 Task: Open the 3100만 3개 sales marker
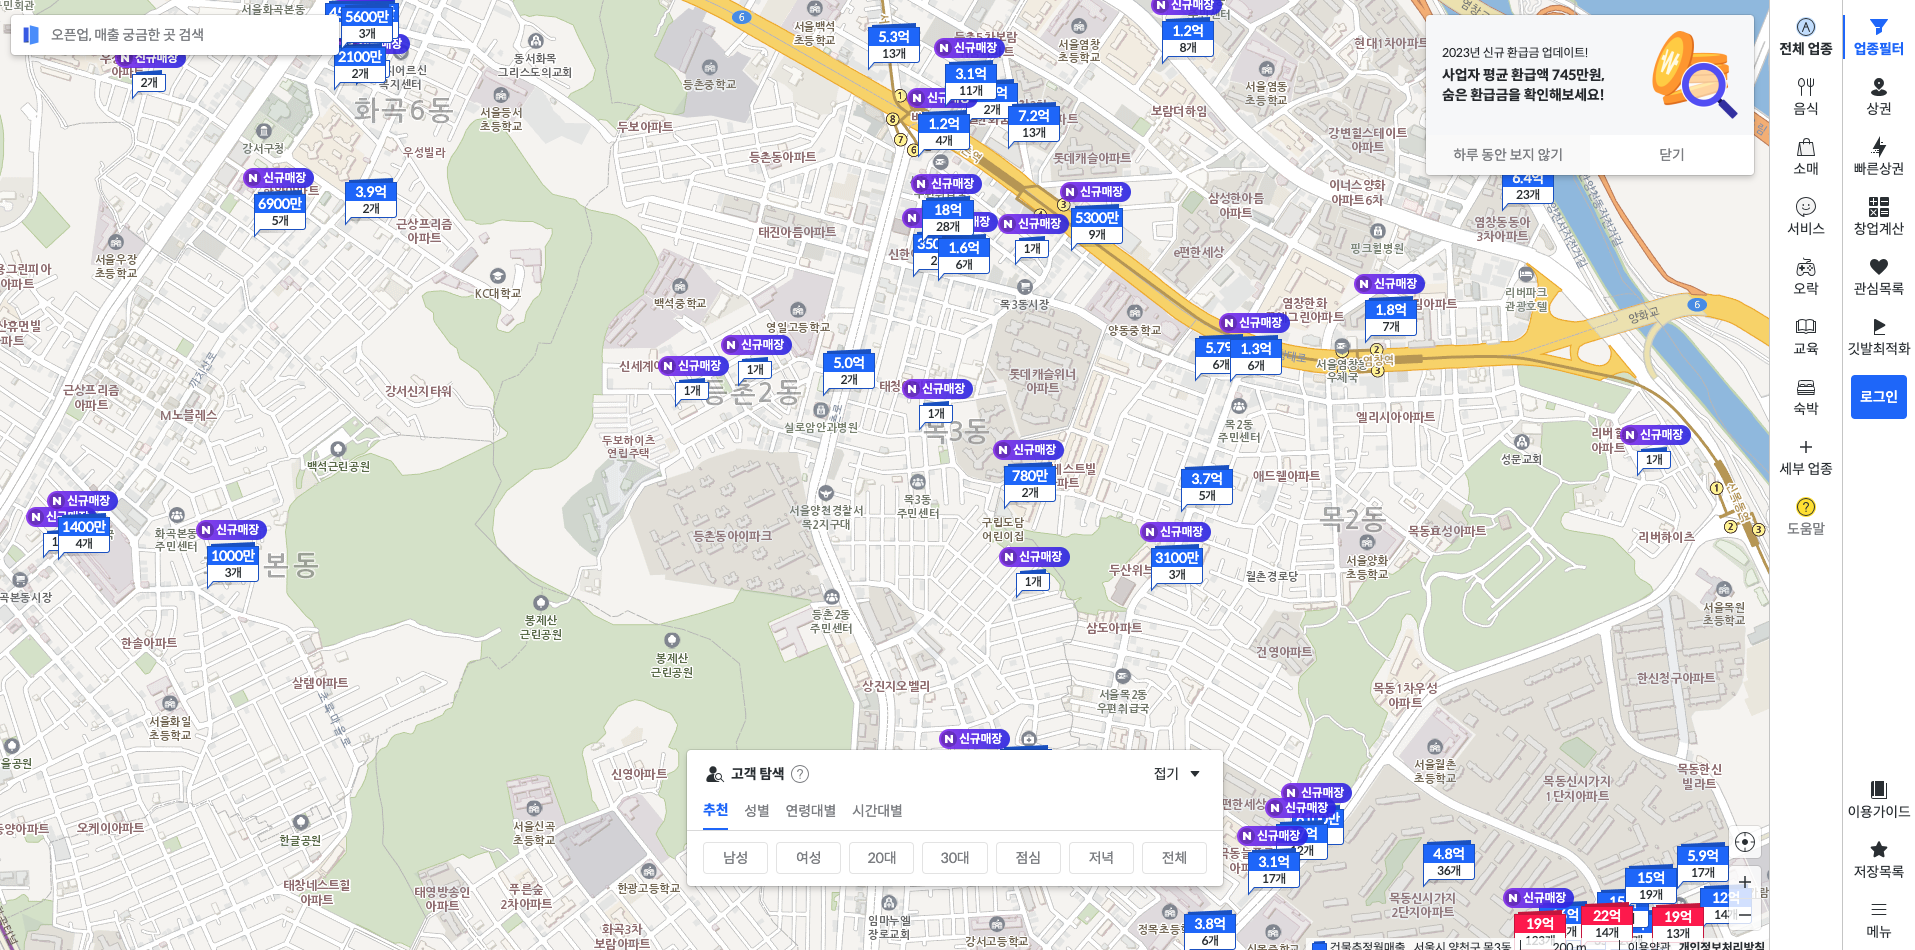pyautogui.click(x=1177, y=566)
